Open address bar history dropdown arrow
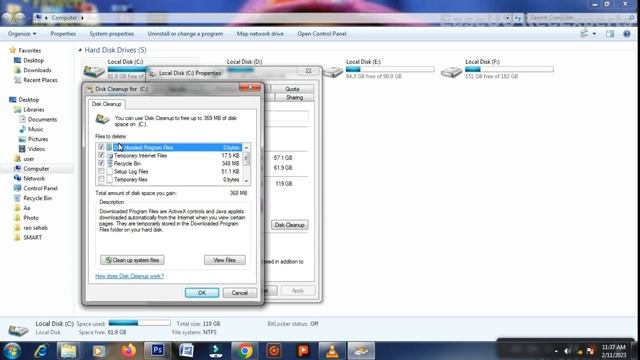Image resolution: width=640 pixels, height=360 pixels. (x=508, y=18)
